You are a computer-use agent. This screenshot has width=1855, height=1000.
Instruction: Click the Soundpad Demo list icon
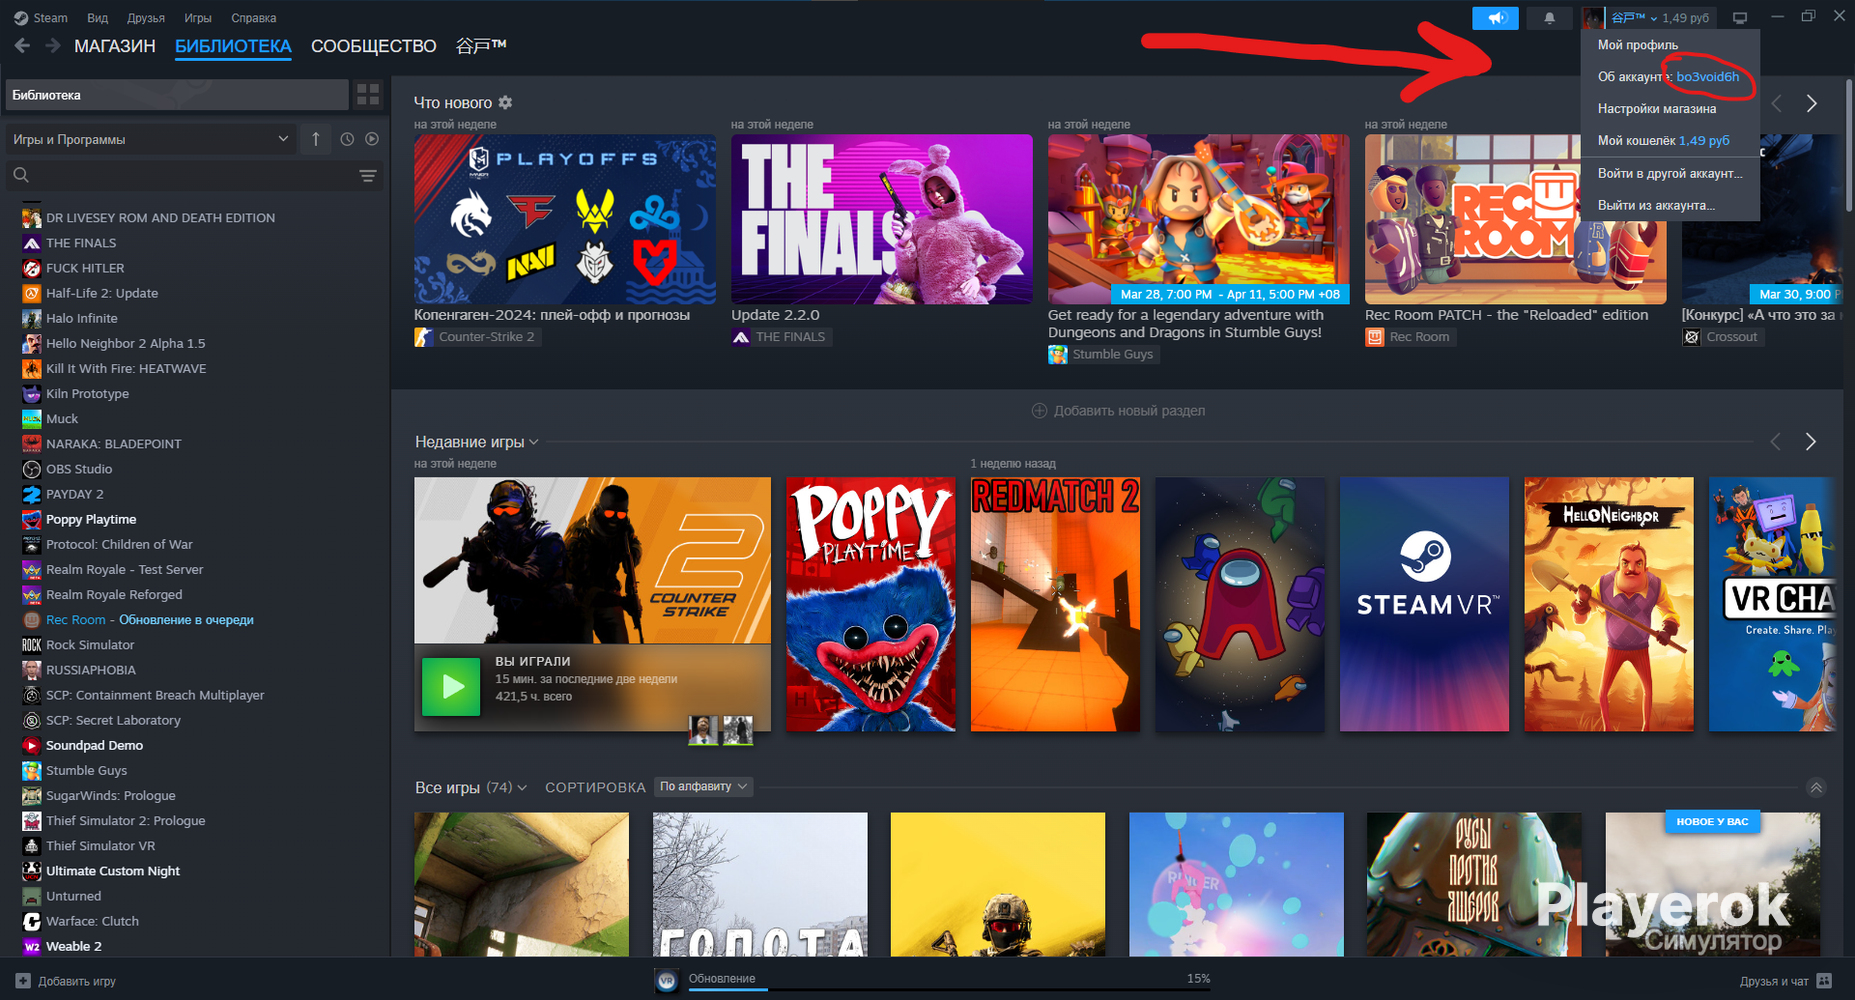pos(32,745)
